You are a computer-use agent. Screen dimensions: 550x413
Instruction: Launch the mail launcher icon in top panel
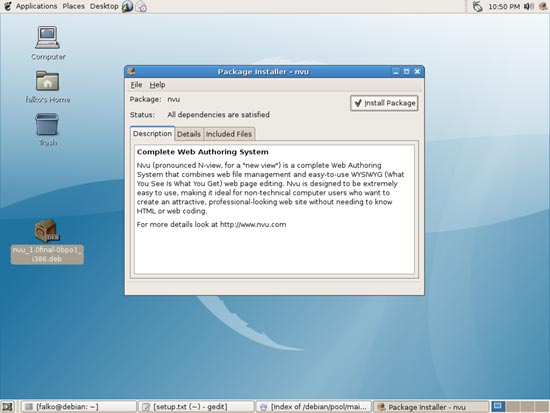(141, 6)
